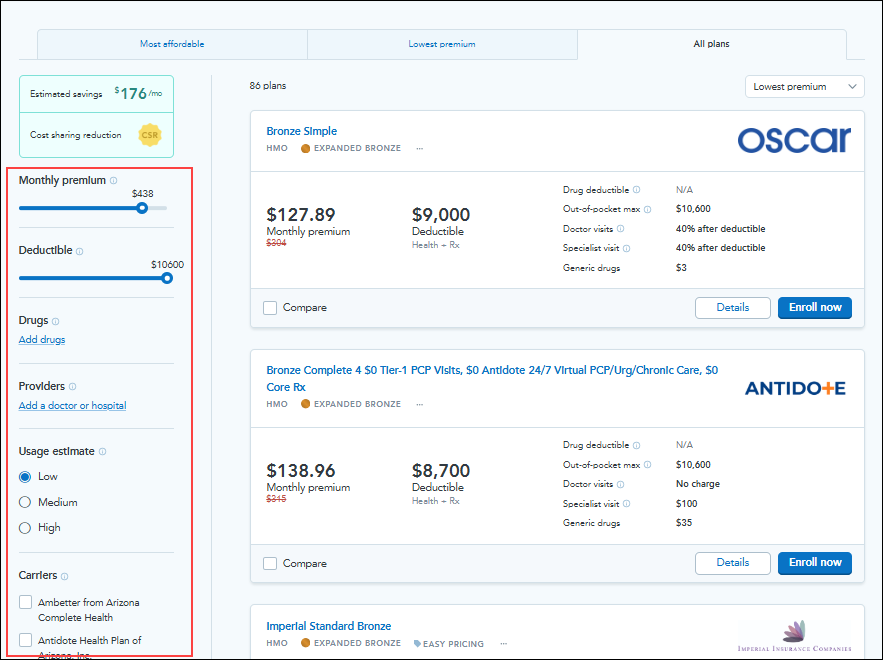Open the info icon beside Drugs heading

point(55,322)
